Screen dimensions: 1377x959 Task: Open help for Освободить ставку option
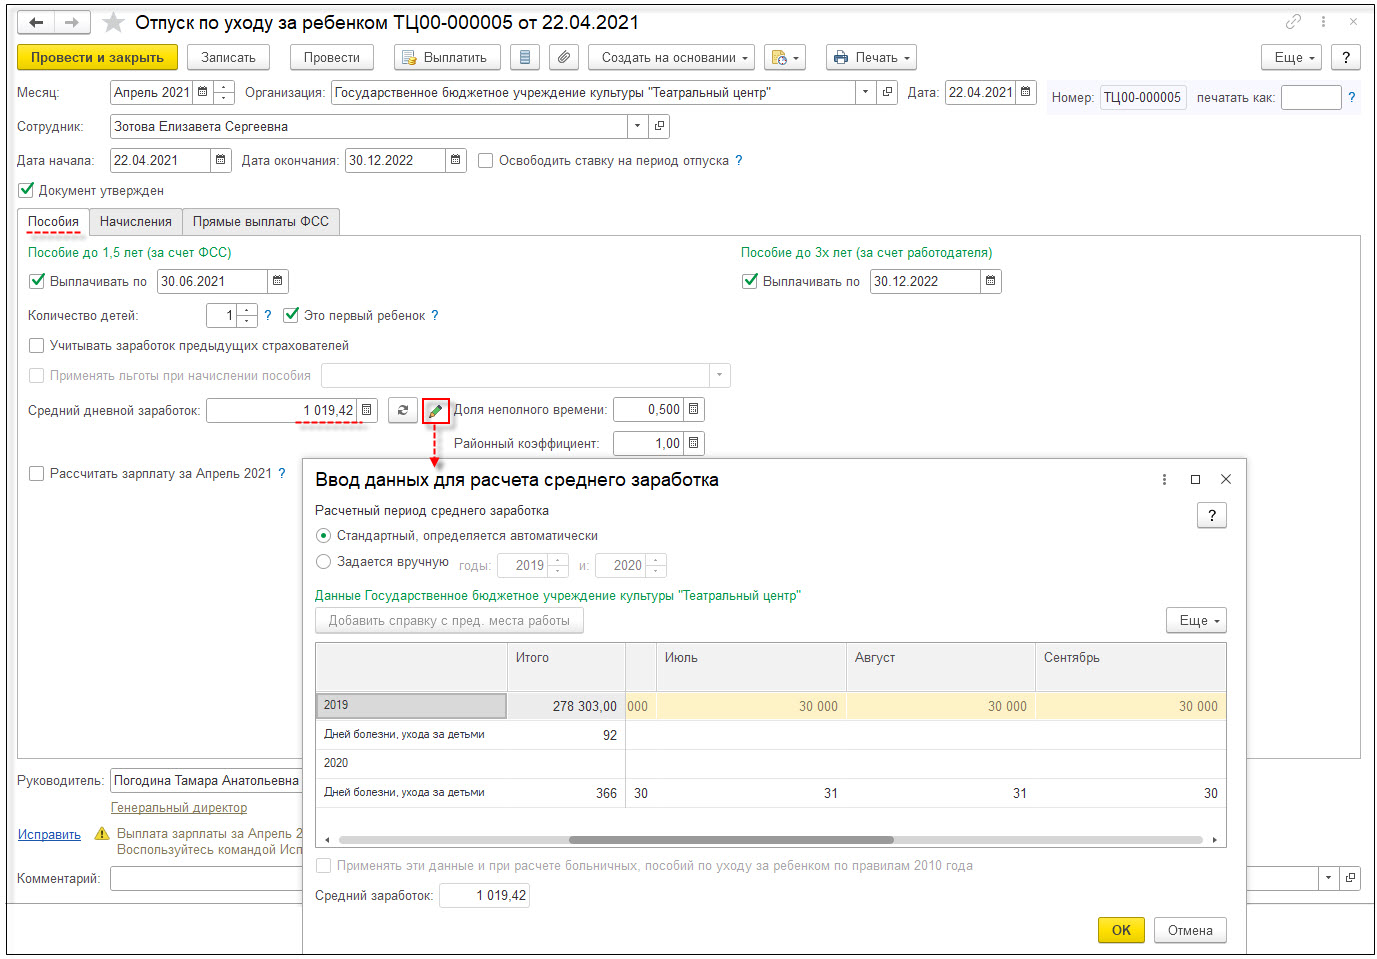(739, 160)
